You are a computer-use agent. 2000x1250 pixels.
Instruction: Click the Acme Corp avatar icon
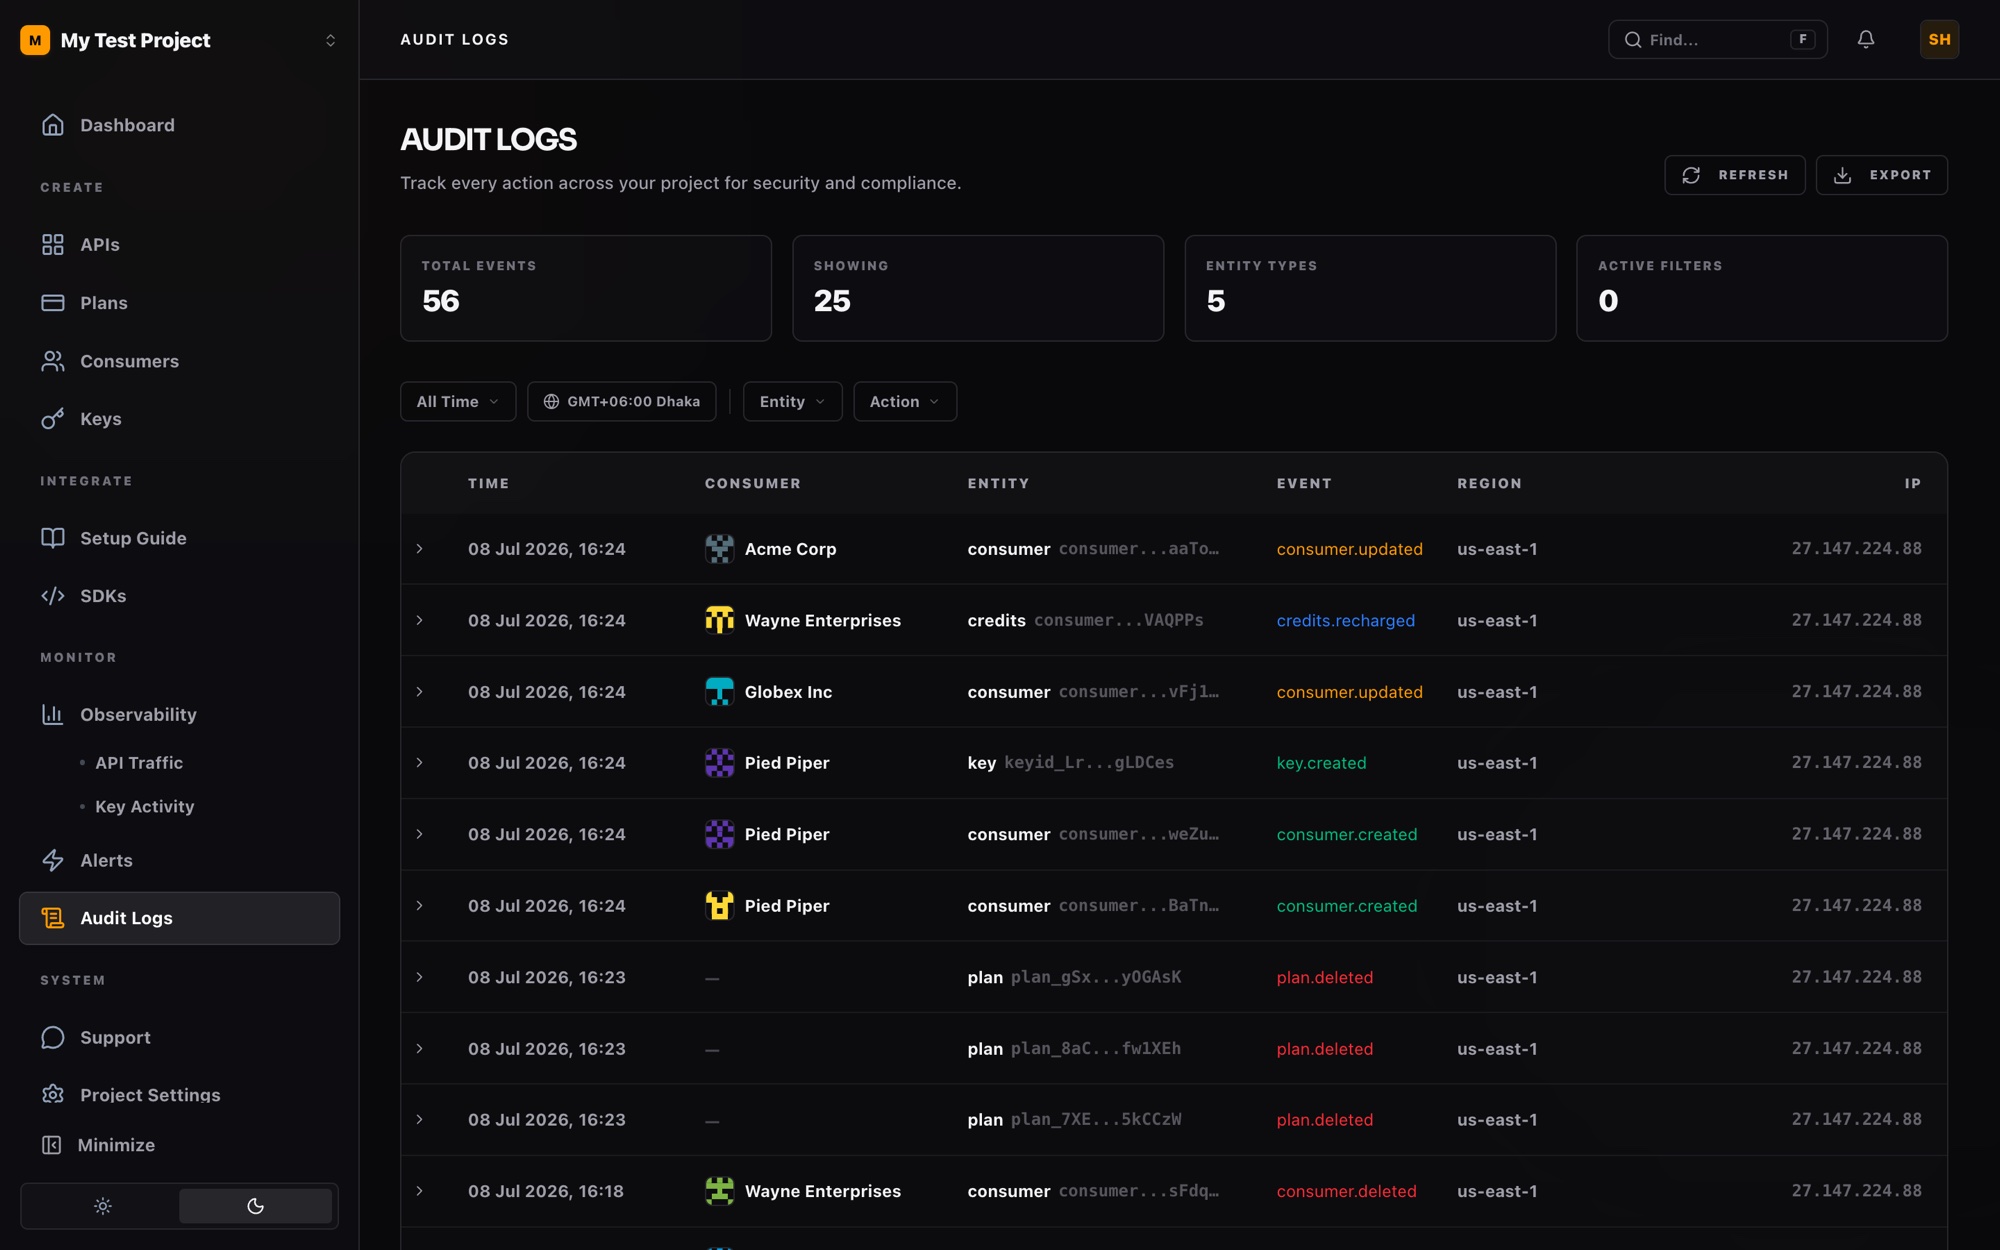tap(719, 549)
